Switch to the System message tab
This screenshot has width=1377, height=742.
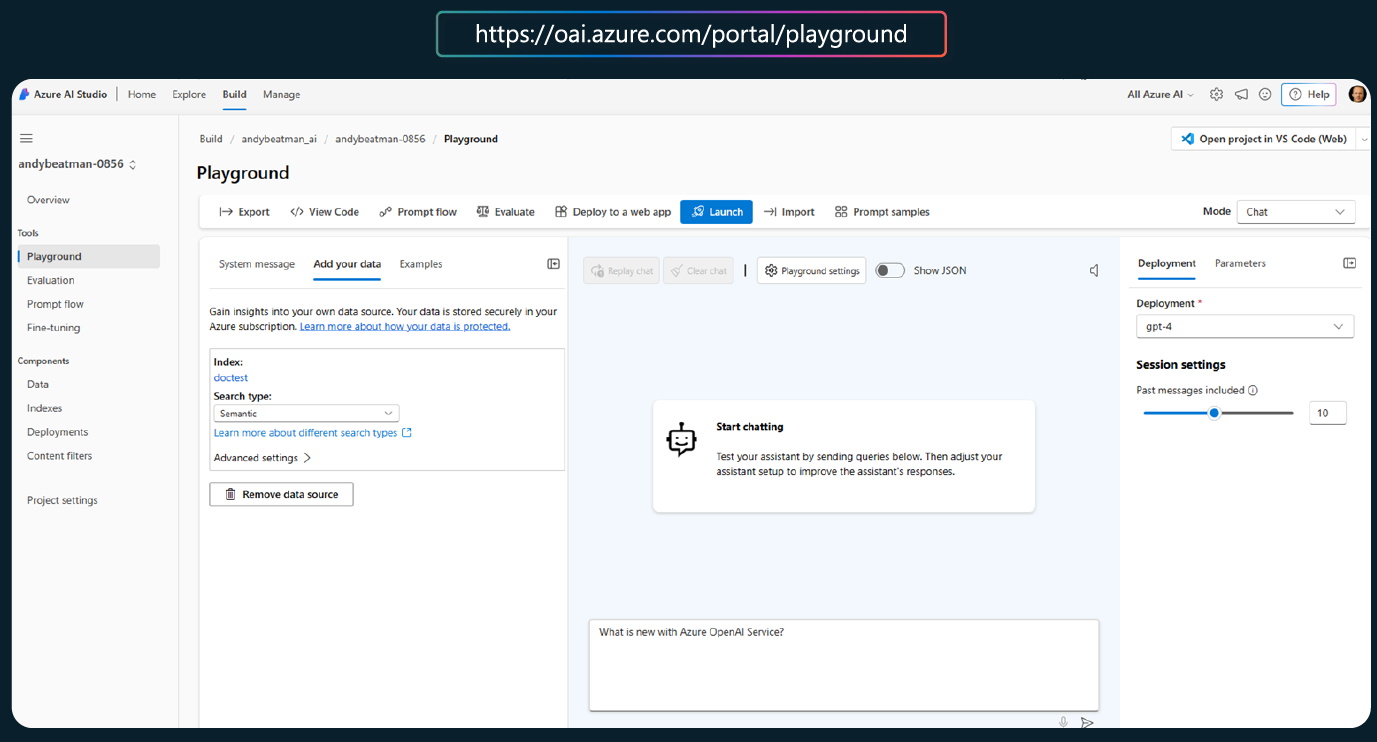(257, 264)
